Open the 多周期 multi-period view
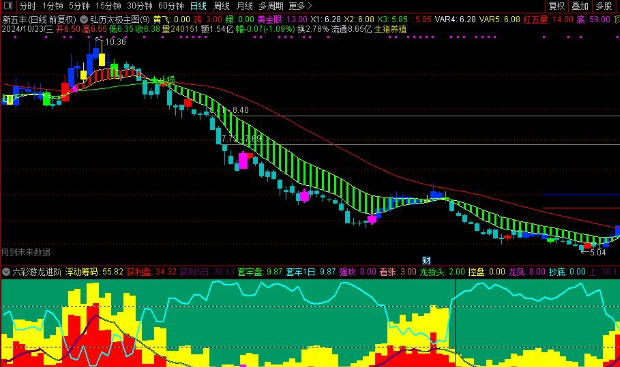Image resolution: width=620 pixels, height=367 pixels. tap(271, 6)
